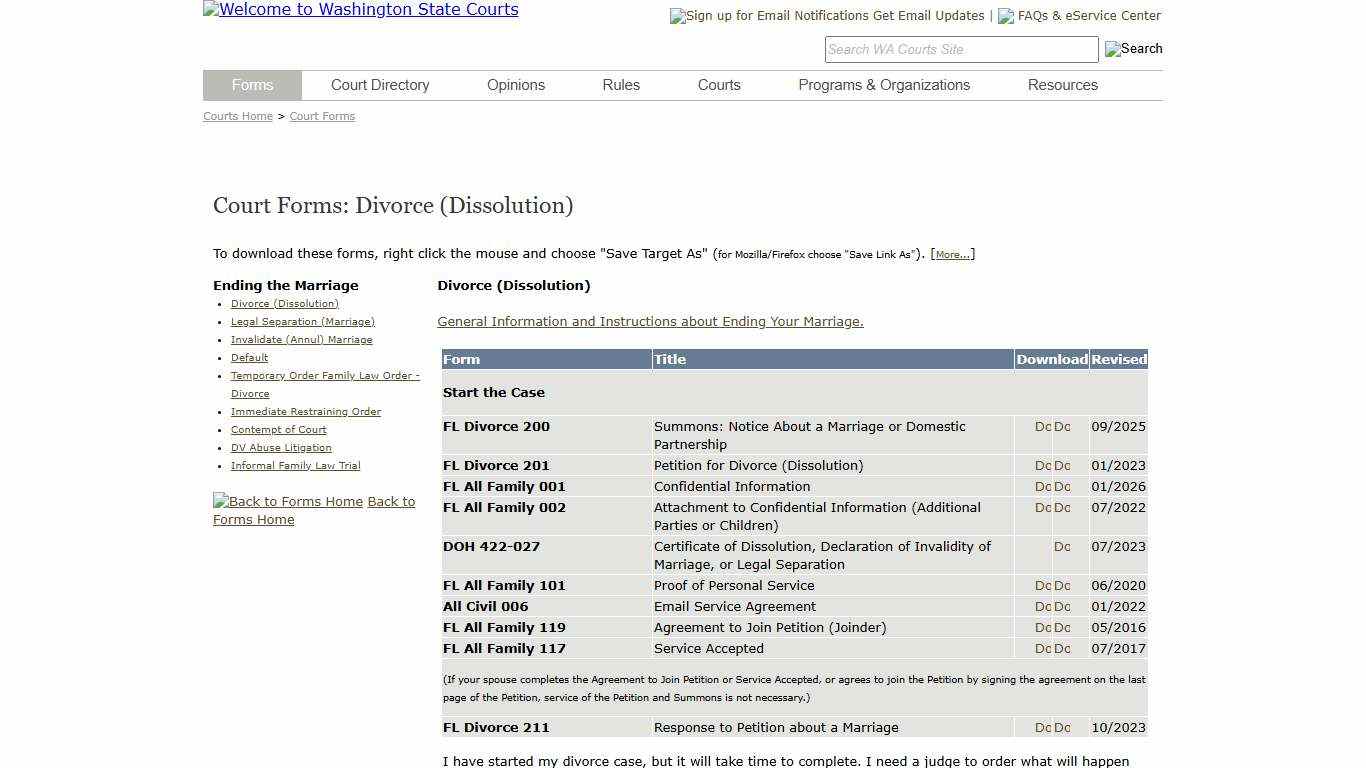Click the More... link after download instructions
The width and height of the screenshot is (1366, 768).
pyautogui.click(x=951, y=253)
